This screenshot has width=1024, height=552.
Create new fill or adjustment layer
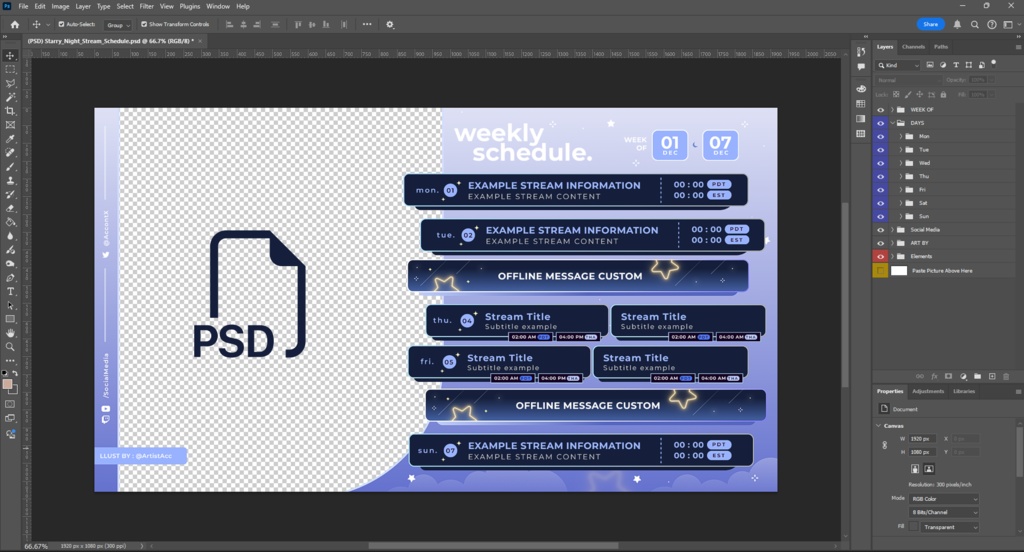963,376
